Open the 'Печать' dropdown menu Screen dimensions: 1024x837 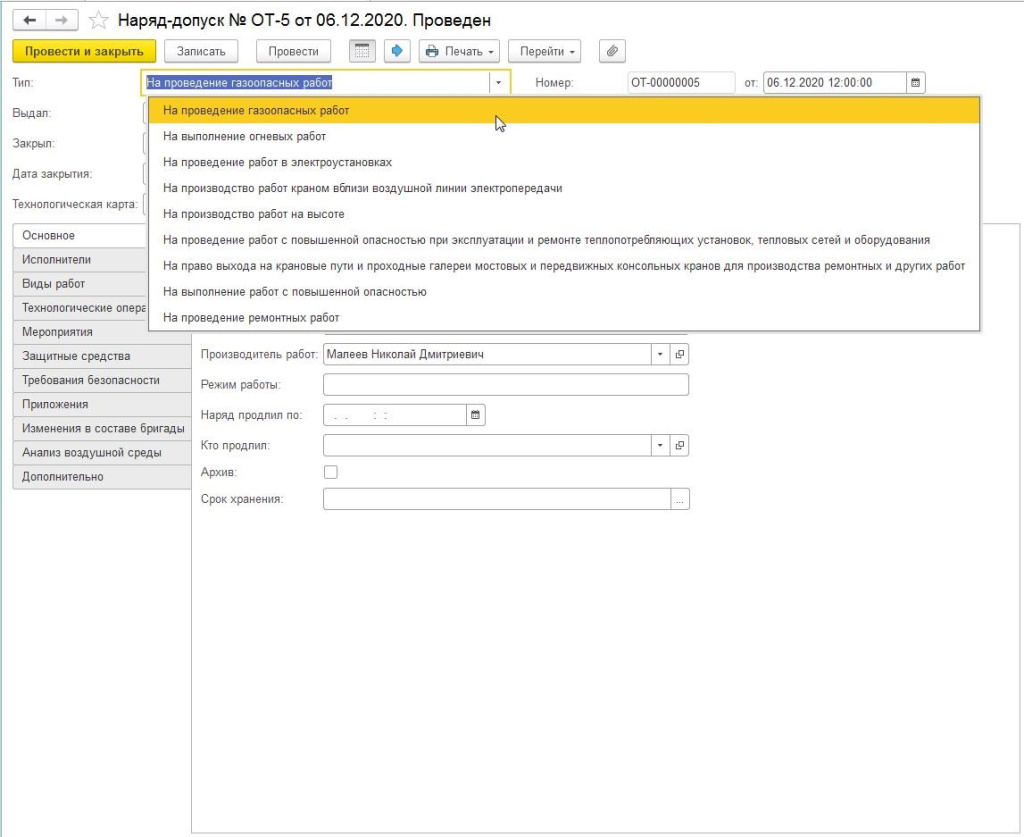coord(461,51)
